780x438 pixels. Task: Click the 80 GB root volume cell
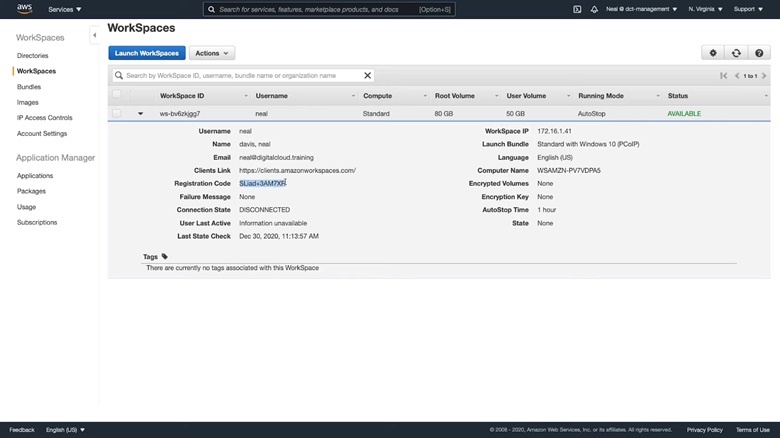[444, 113]
